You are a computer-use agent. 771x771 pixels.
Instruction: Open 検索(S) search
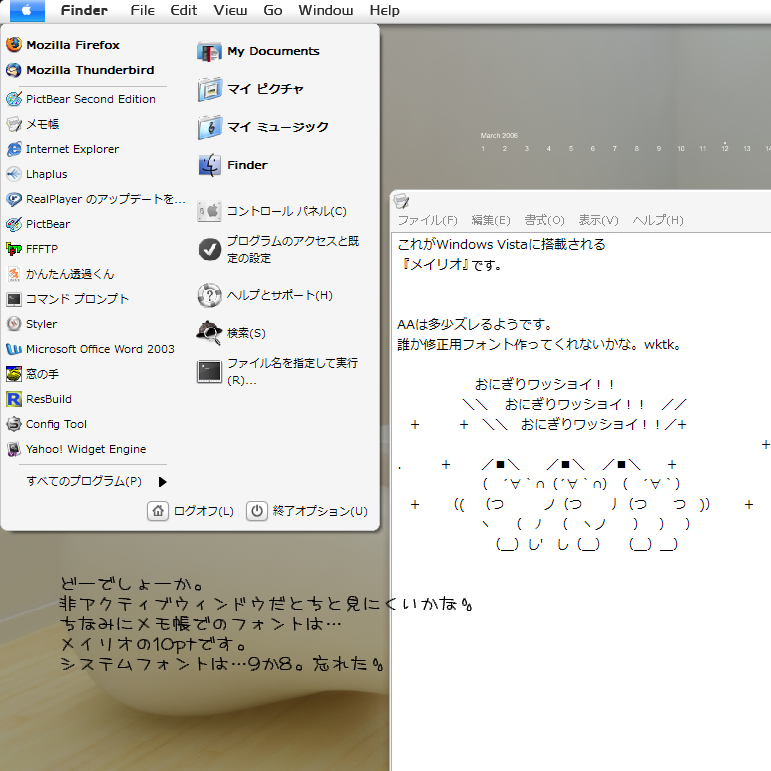(x=231, y=333)
